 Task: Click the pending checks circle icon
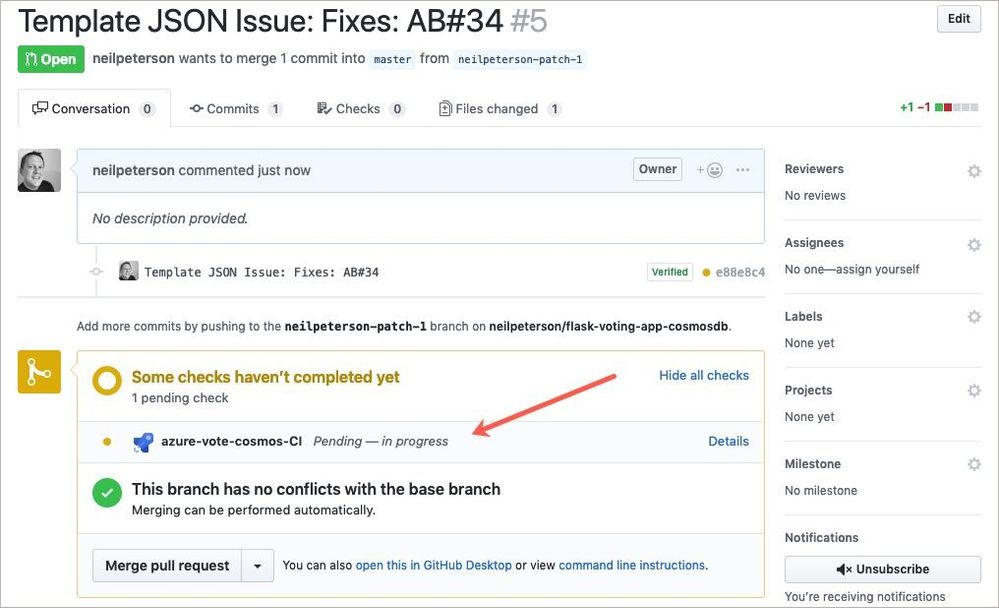(x=107, y=380)
